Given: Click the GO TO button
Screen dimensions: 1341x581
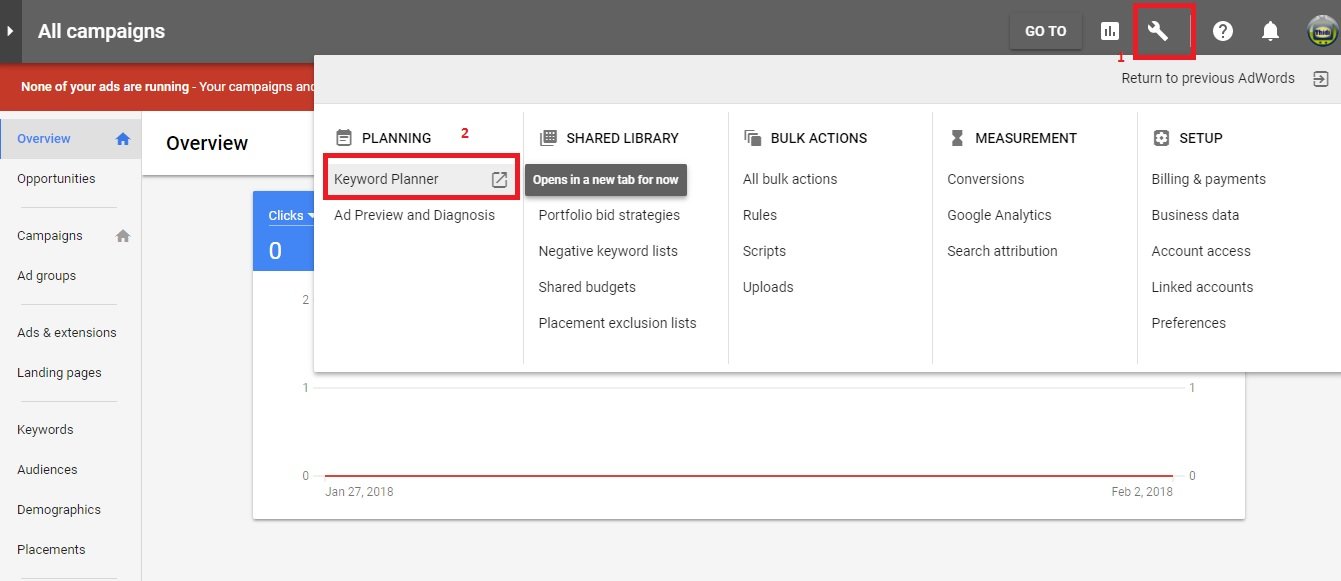Looking at the screenshot, I should pos(1045,31).
